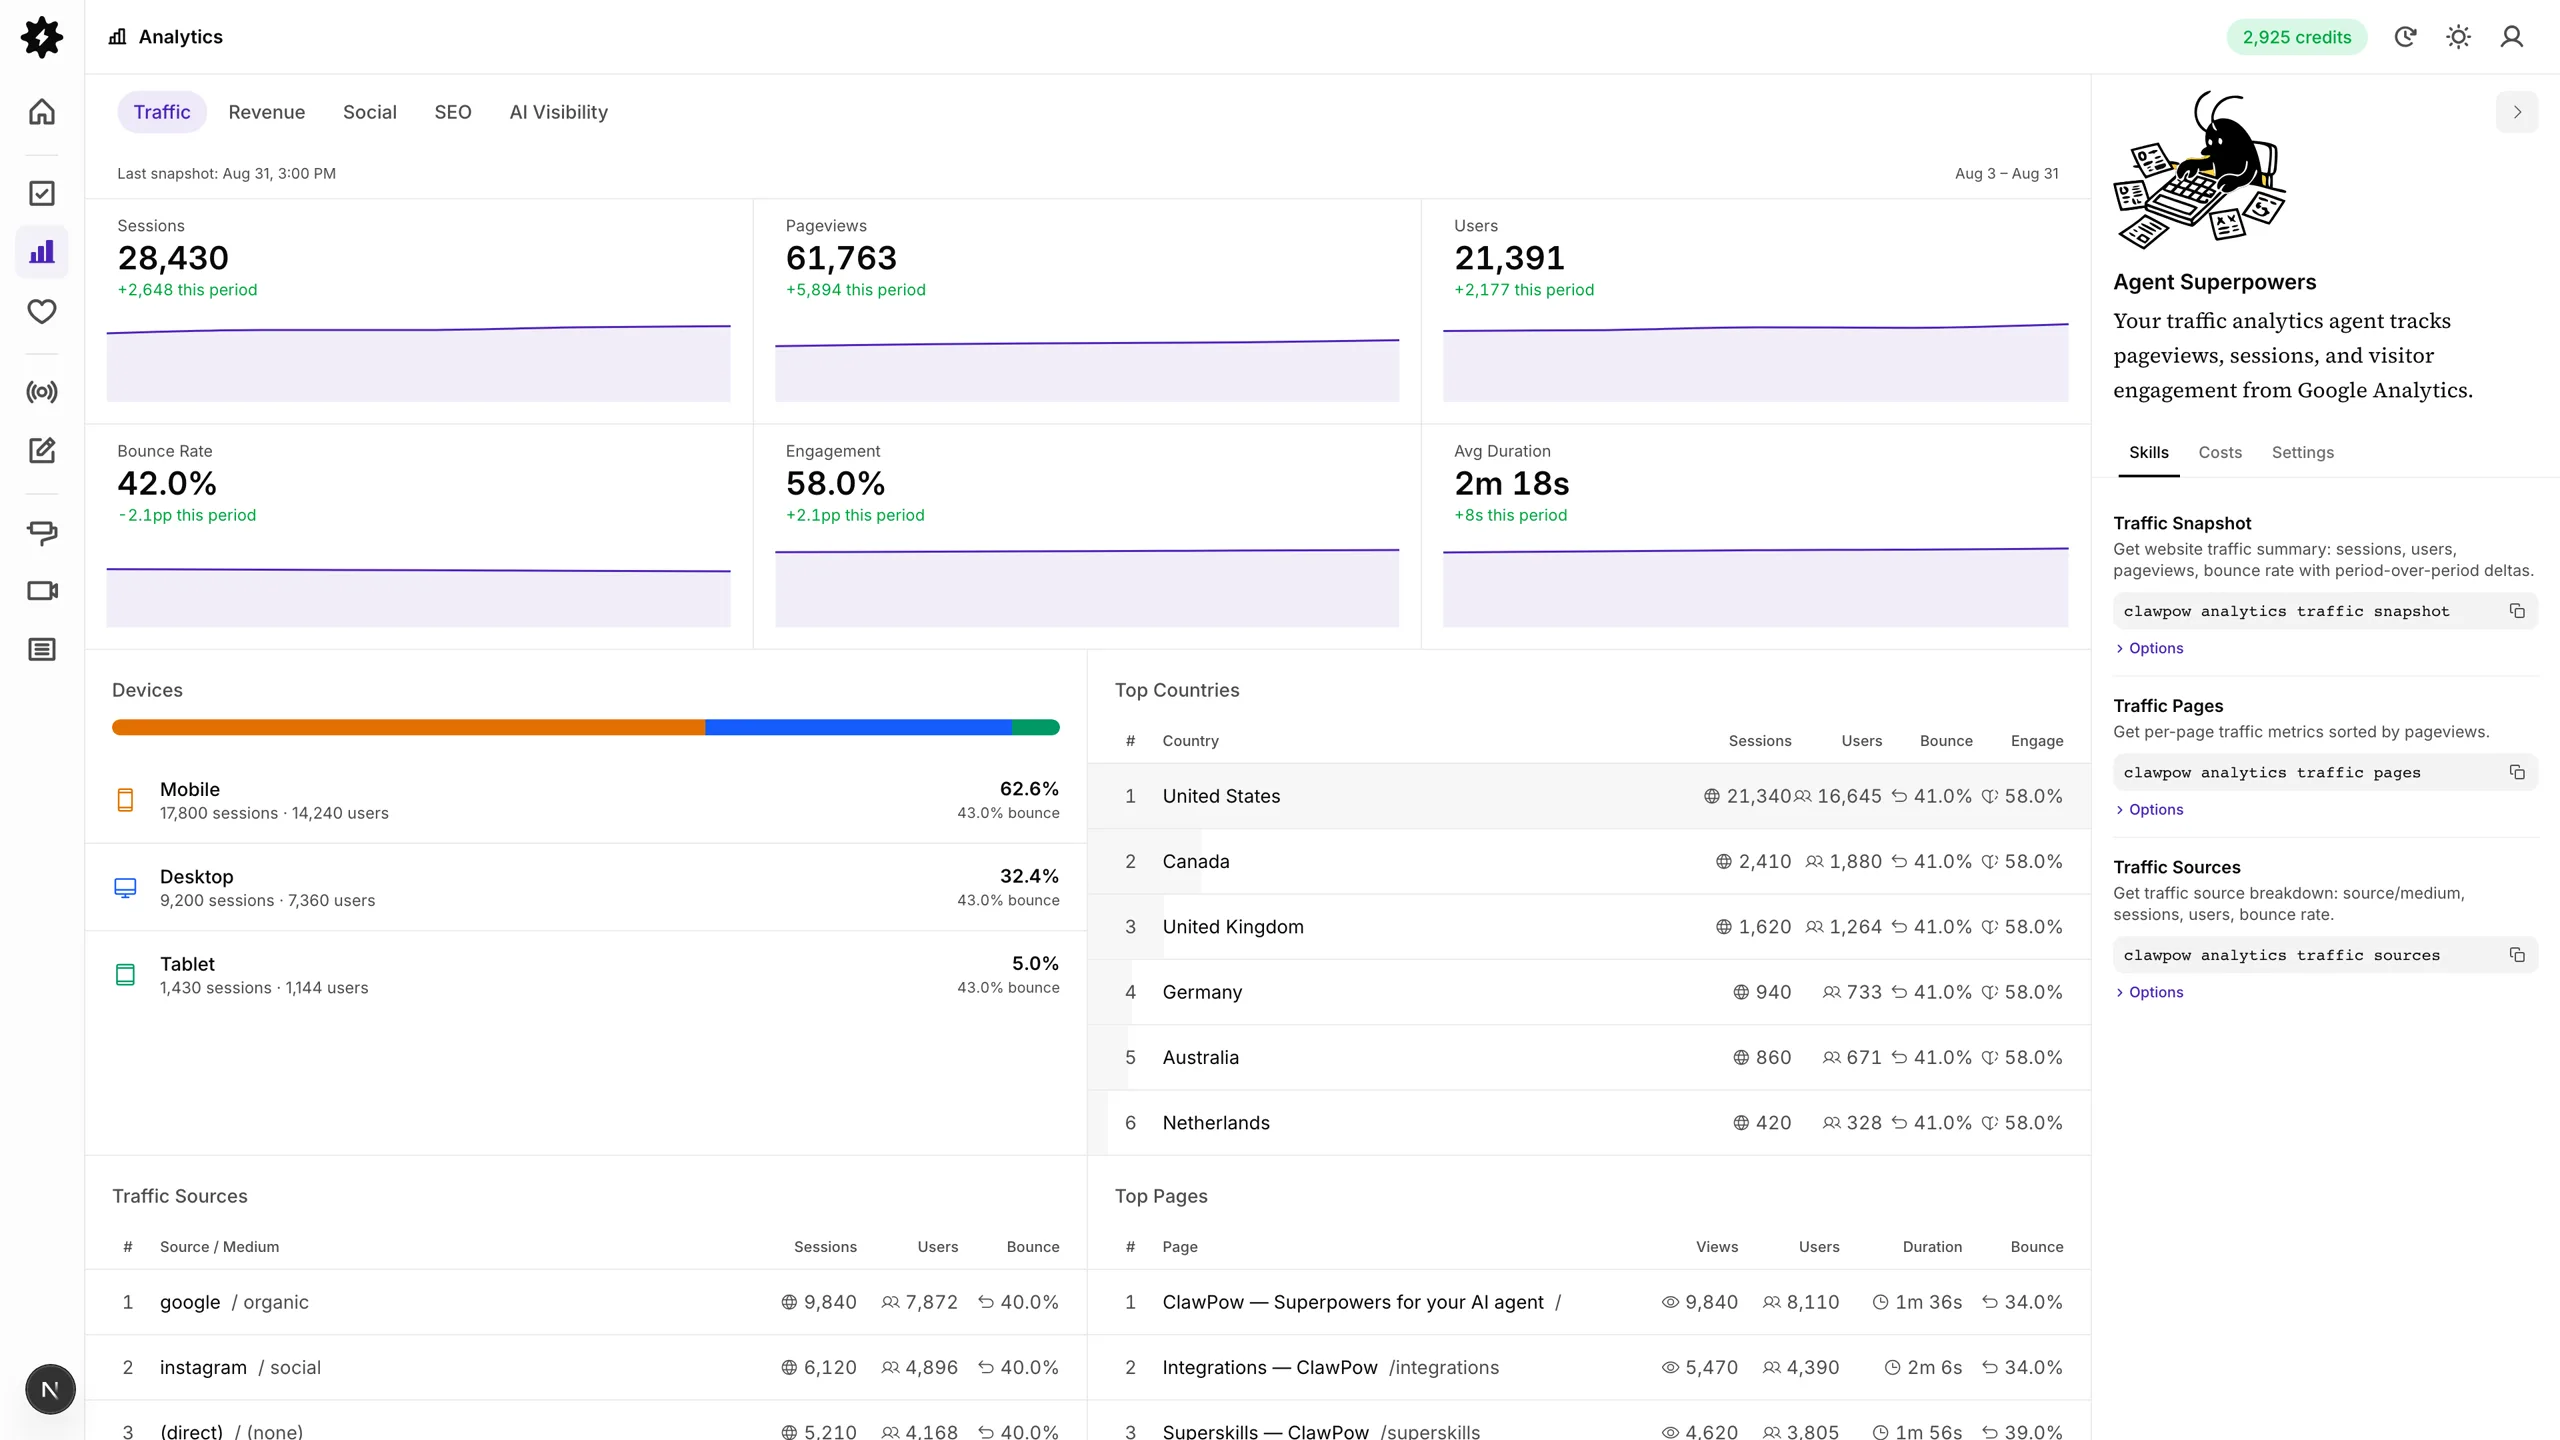Open the Settings tab in agent panel
Image resolution: width=2560 pixels, height=1440 pixels.
[2302, 452]
